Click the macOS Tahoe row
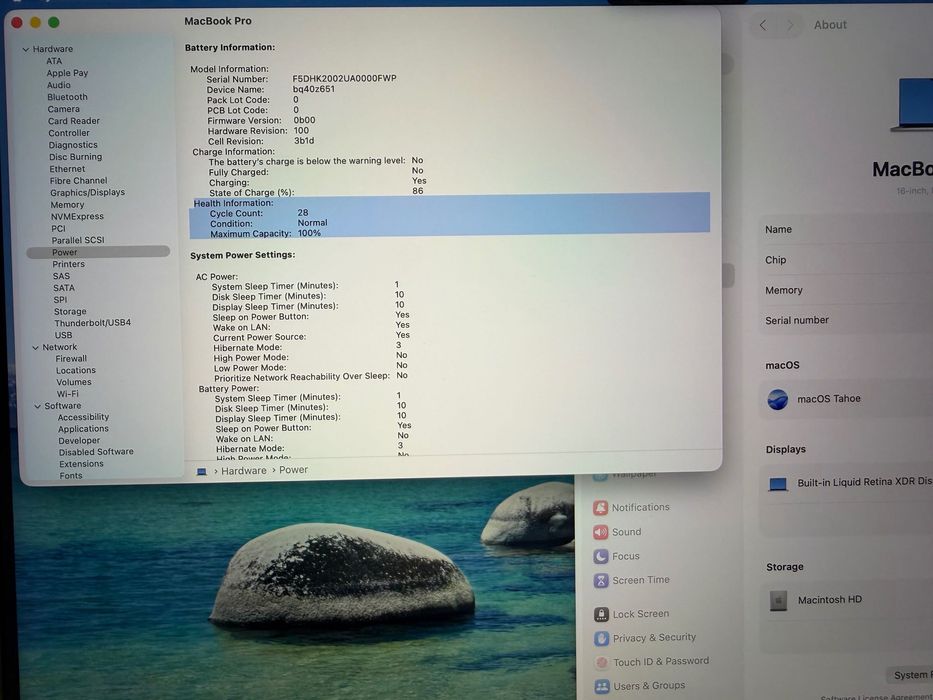 click(x=846, y=399)
